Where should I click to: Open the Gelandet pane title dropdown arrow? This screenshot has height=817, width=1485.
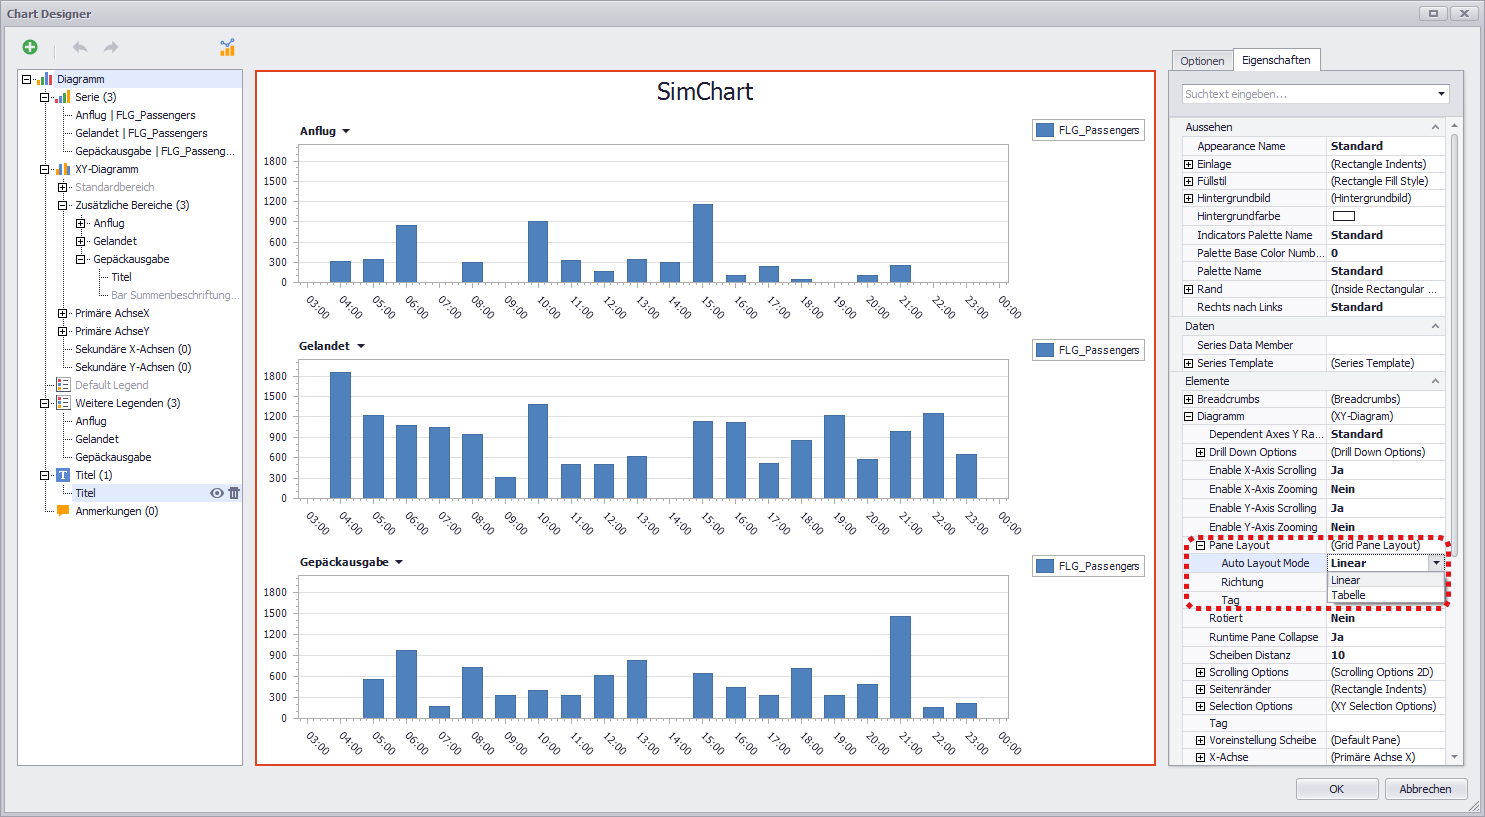361,346
